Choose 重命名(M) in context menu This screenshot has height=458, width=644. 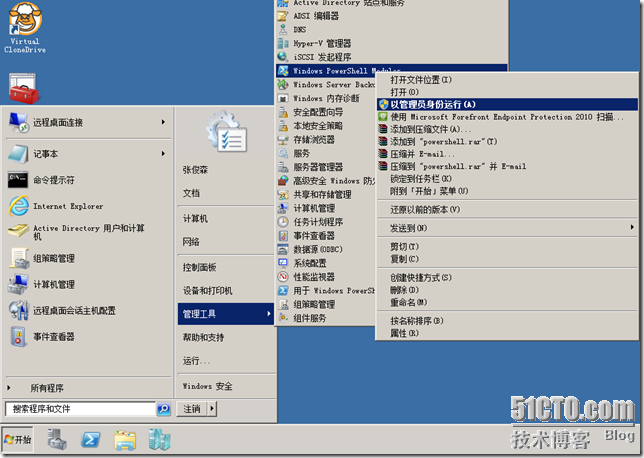409,302
